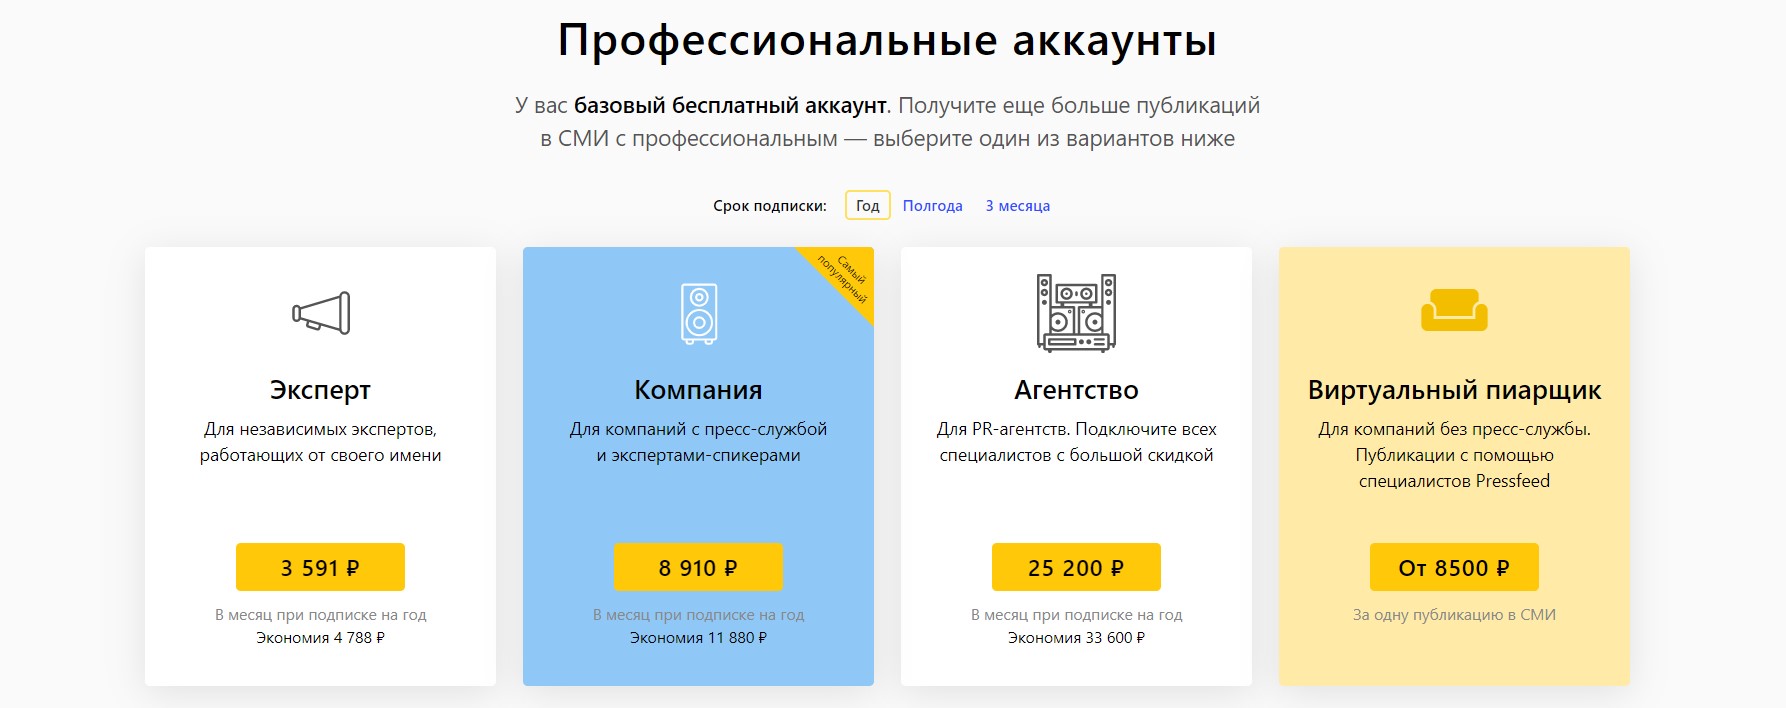The width and height of the screenshot is (1786, 708).
Task: Click the stereo system icon on Агентство card
Action: click(x=1076, y=313)
